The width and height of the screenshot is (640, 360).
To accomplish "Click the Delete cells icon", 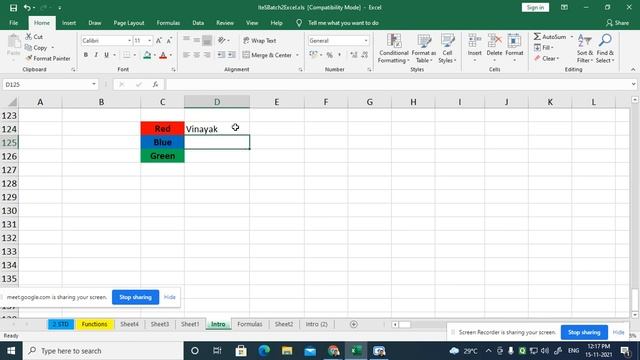I will pos(494,41).
